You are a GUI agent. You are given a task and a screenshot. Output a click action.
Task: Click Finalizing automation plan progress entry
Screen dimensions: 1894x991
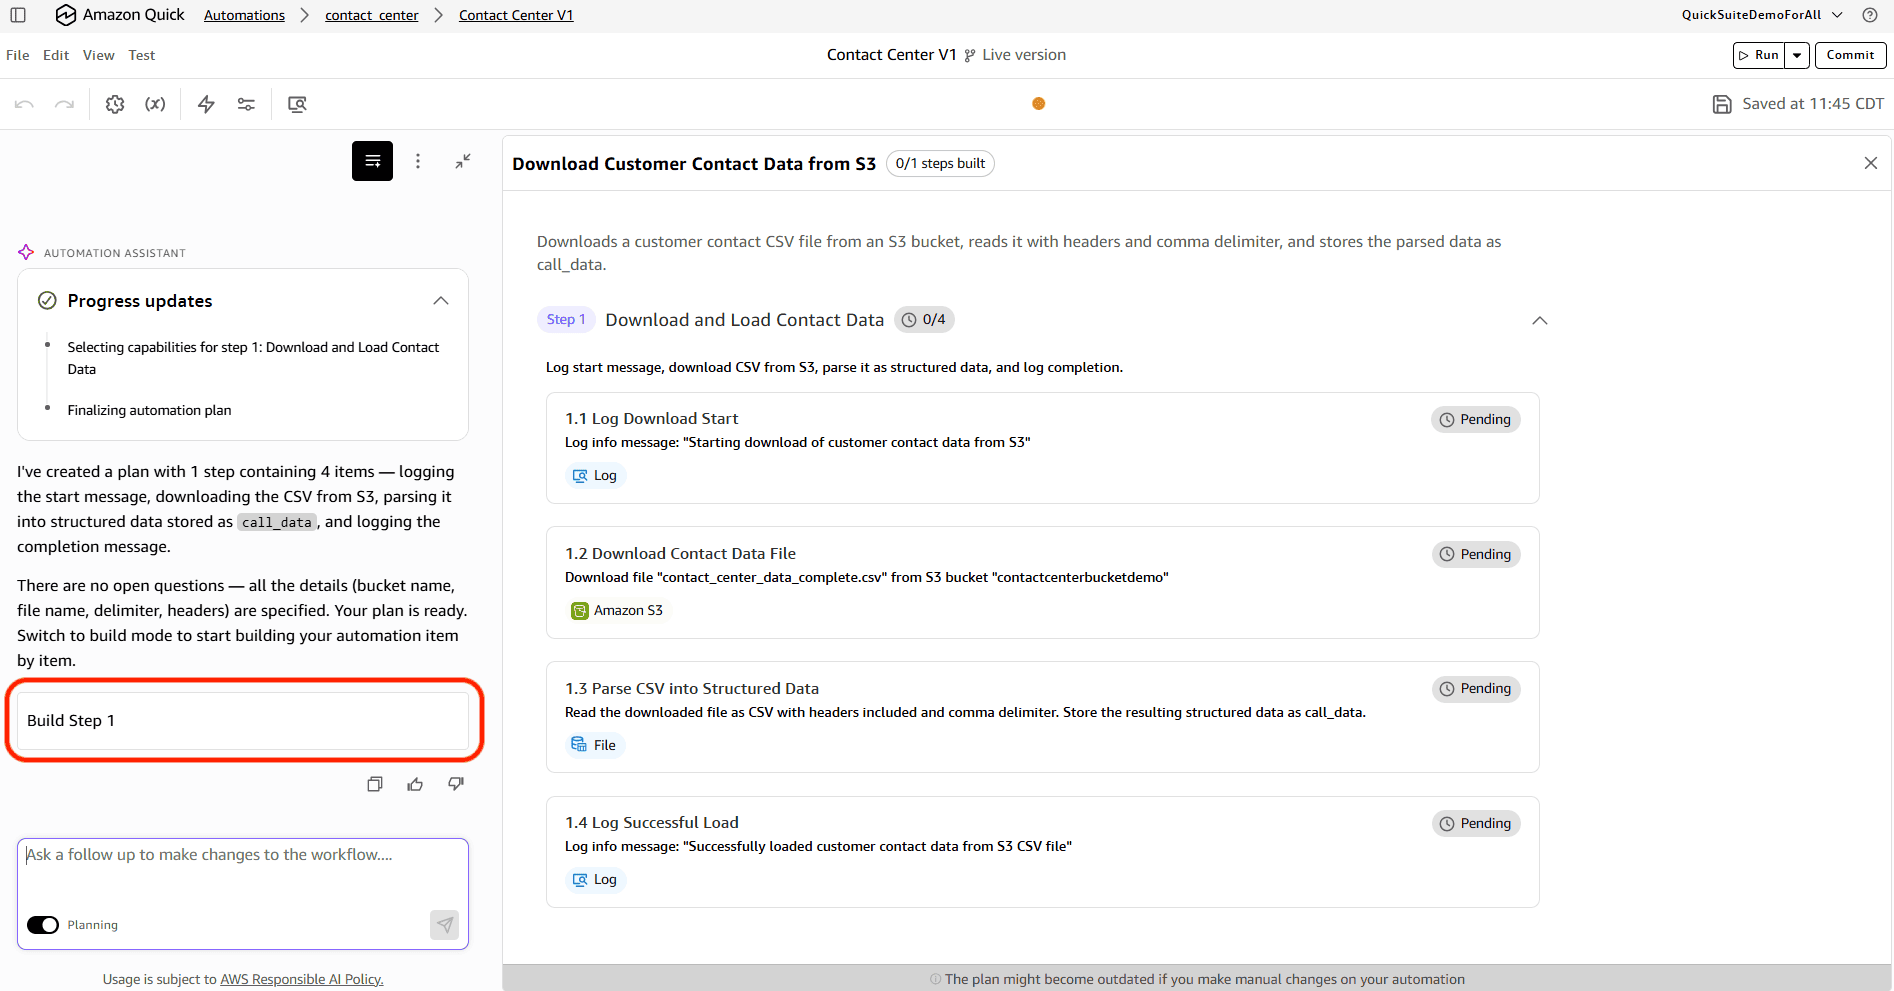(149, 410)
